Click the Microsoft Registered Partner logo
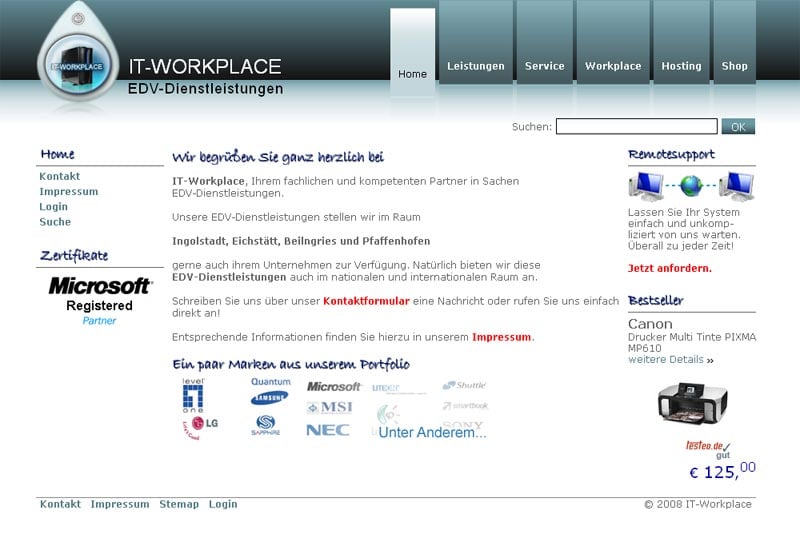 click(x=99, y=301)
